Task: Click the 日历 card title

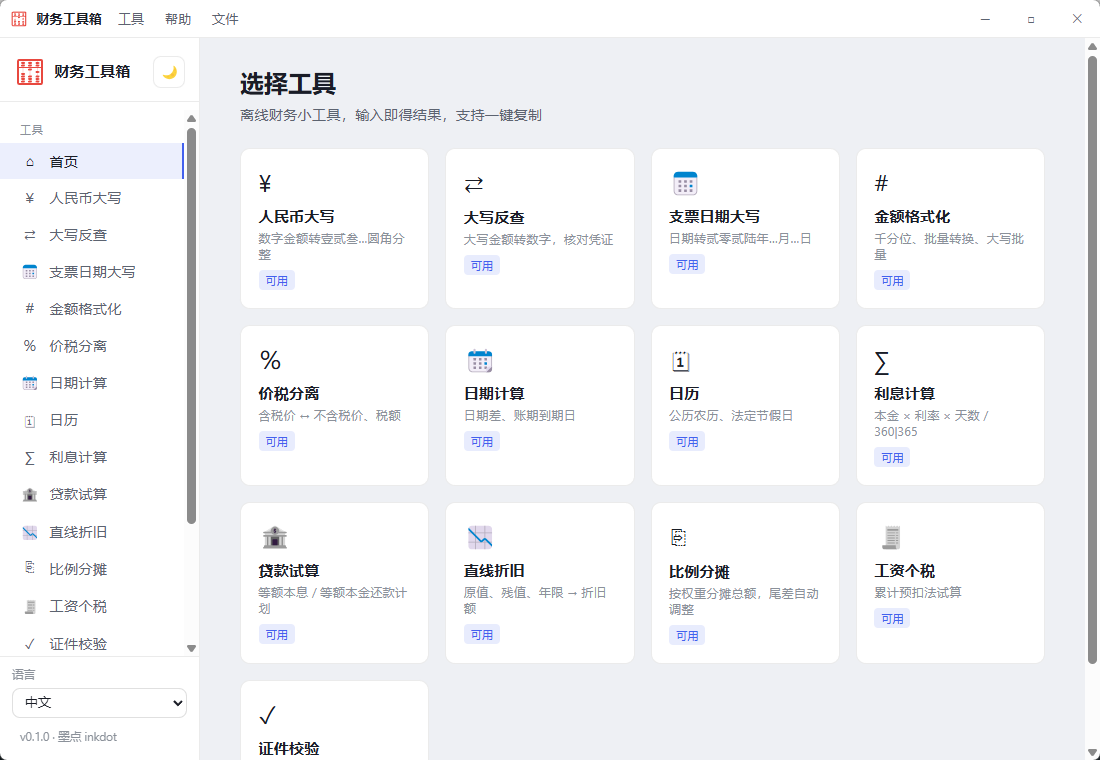Action: point(684,394)
